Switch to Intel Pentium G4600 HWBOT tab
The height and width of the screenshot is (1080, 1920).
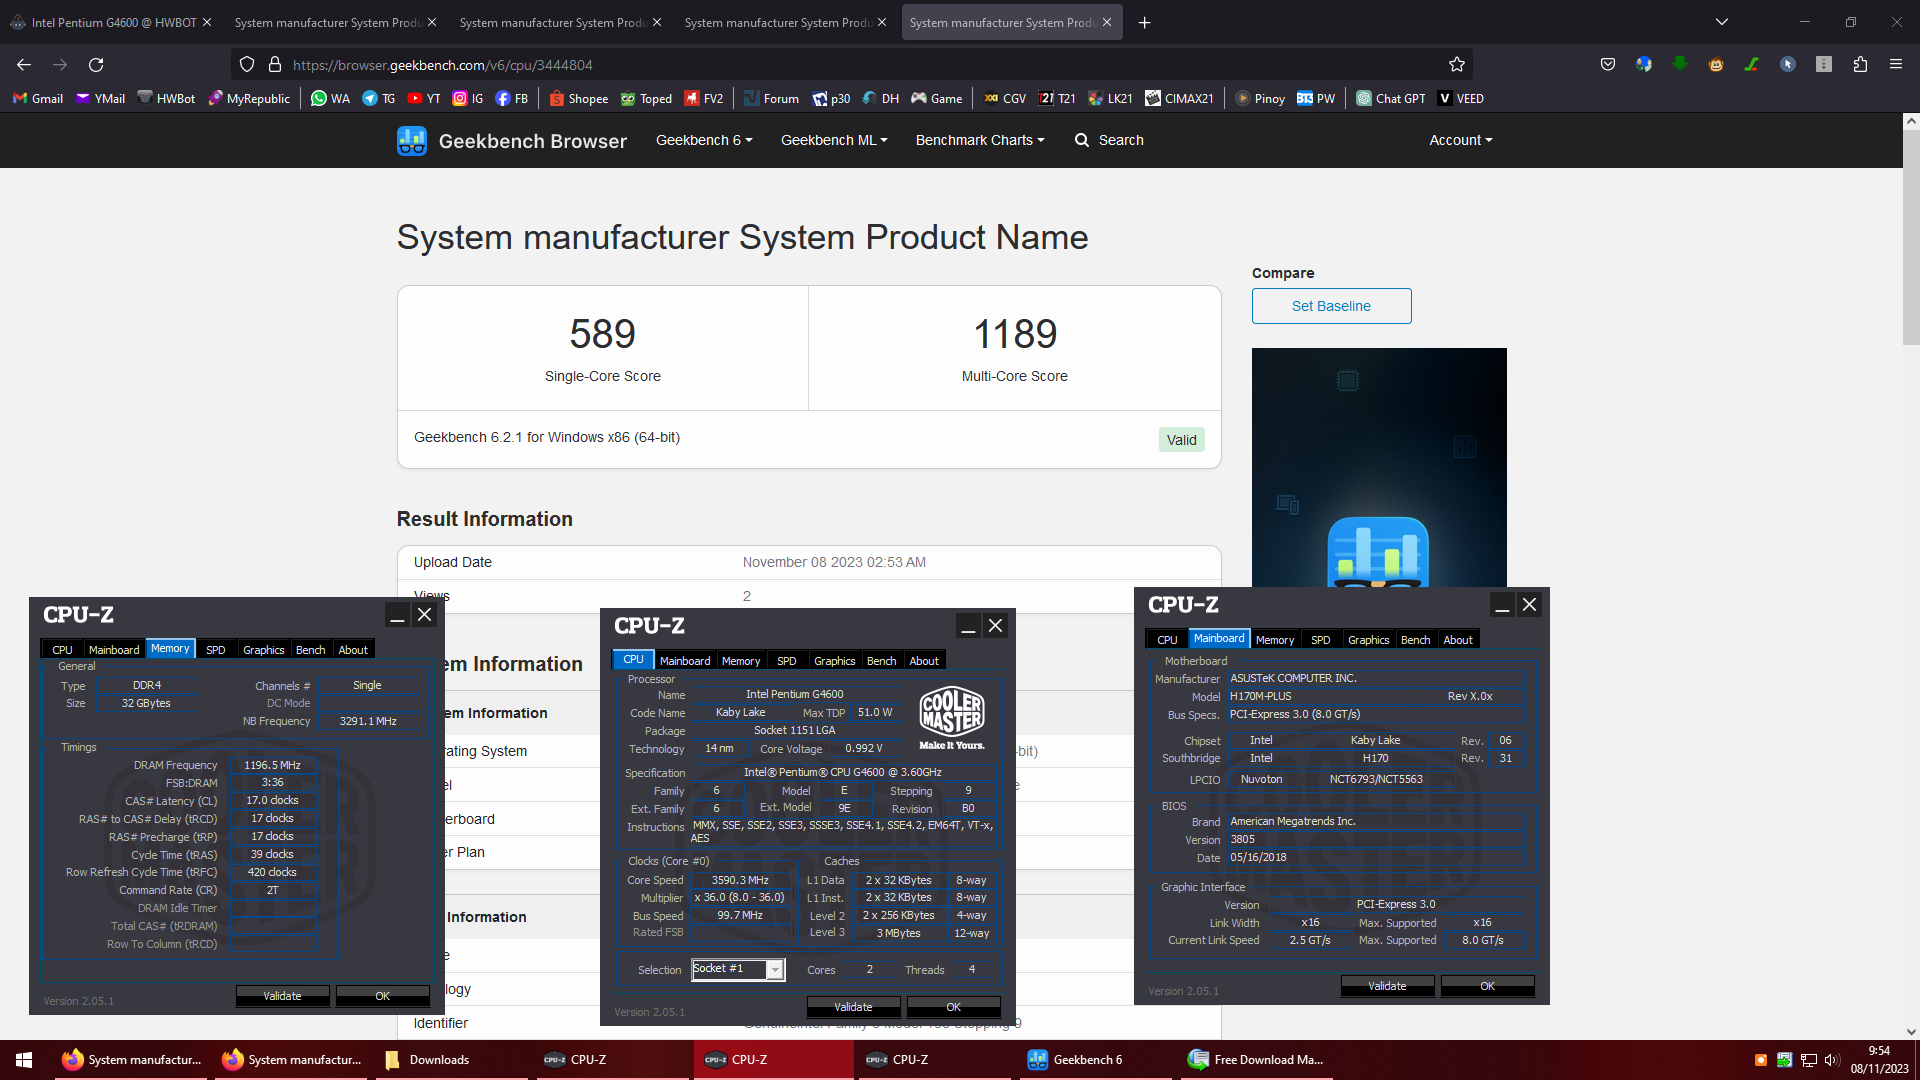[112, 22]
